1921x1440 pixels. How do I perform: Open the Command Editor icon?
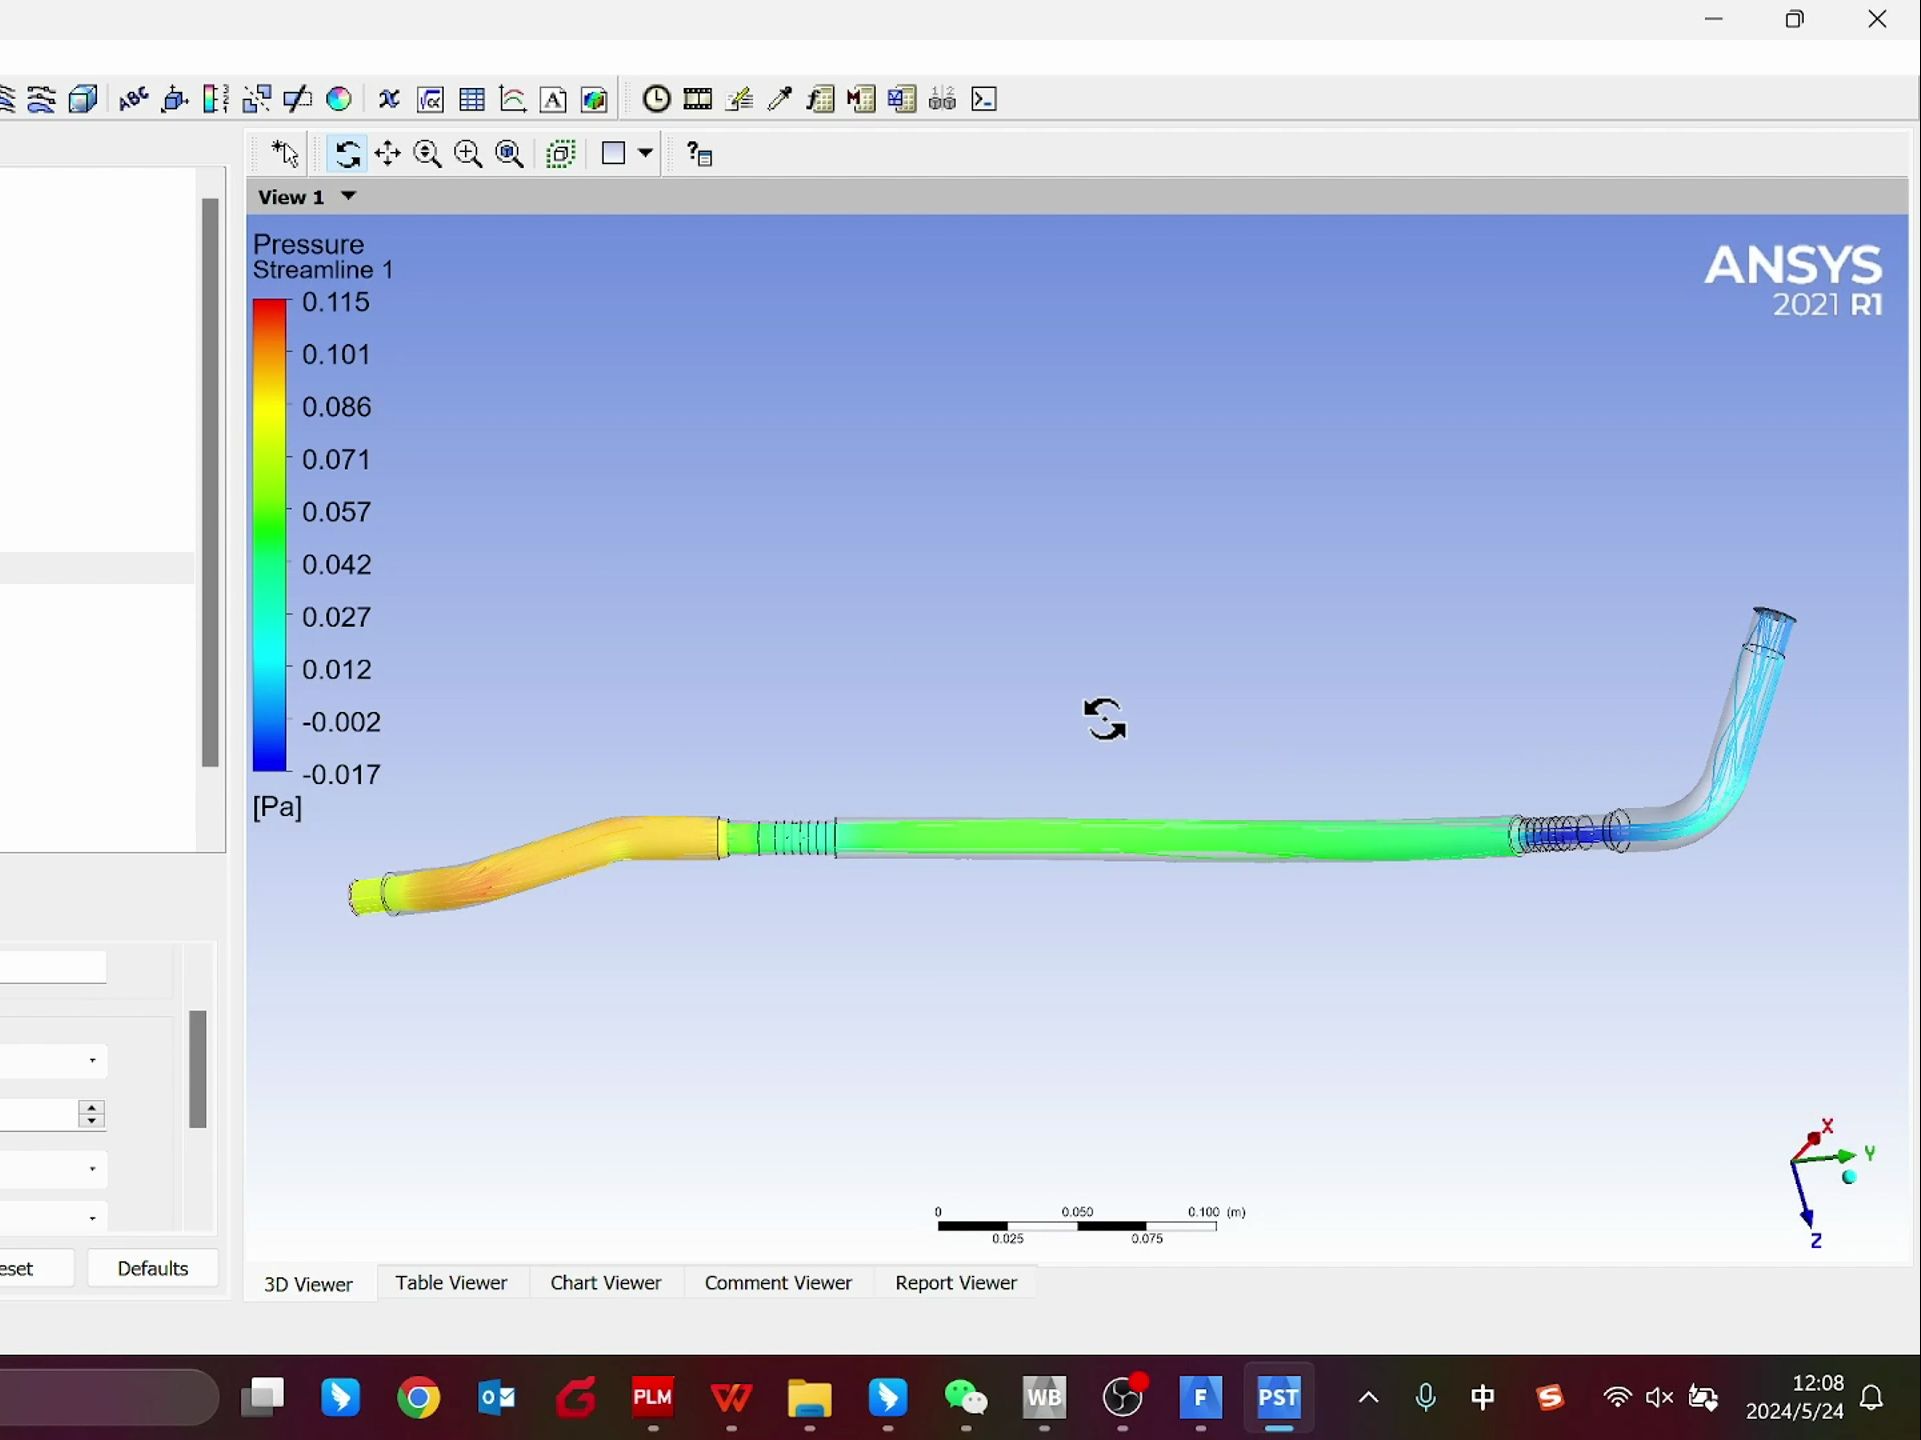(x=984, y=99)
